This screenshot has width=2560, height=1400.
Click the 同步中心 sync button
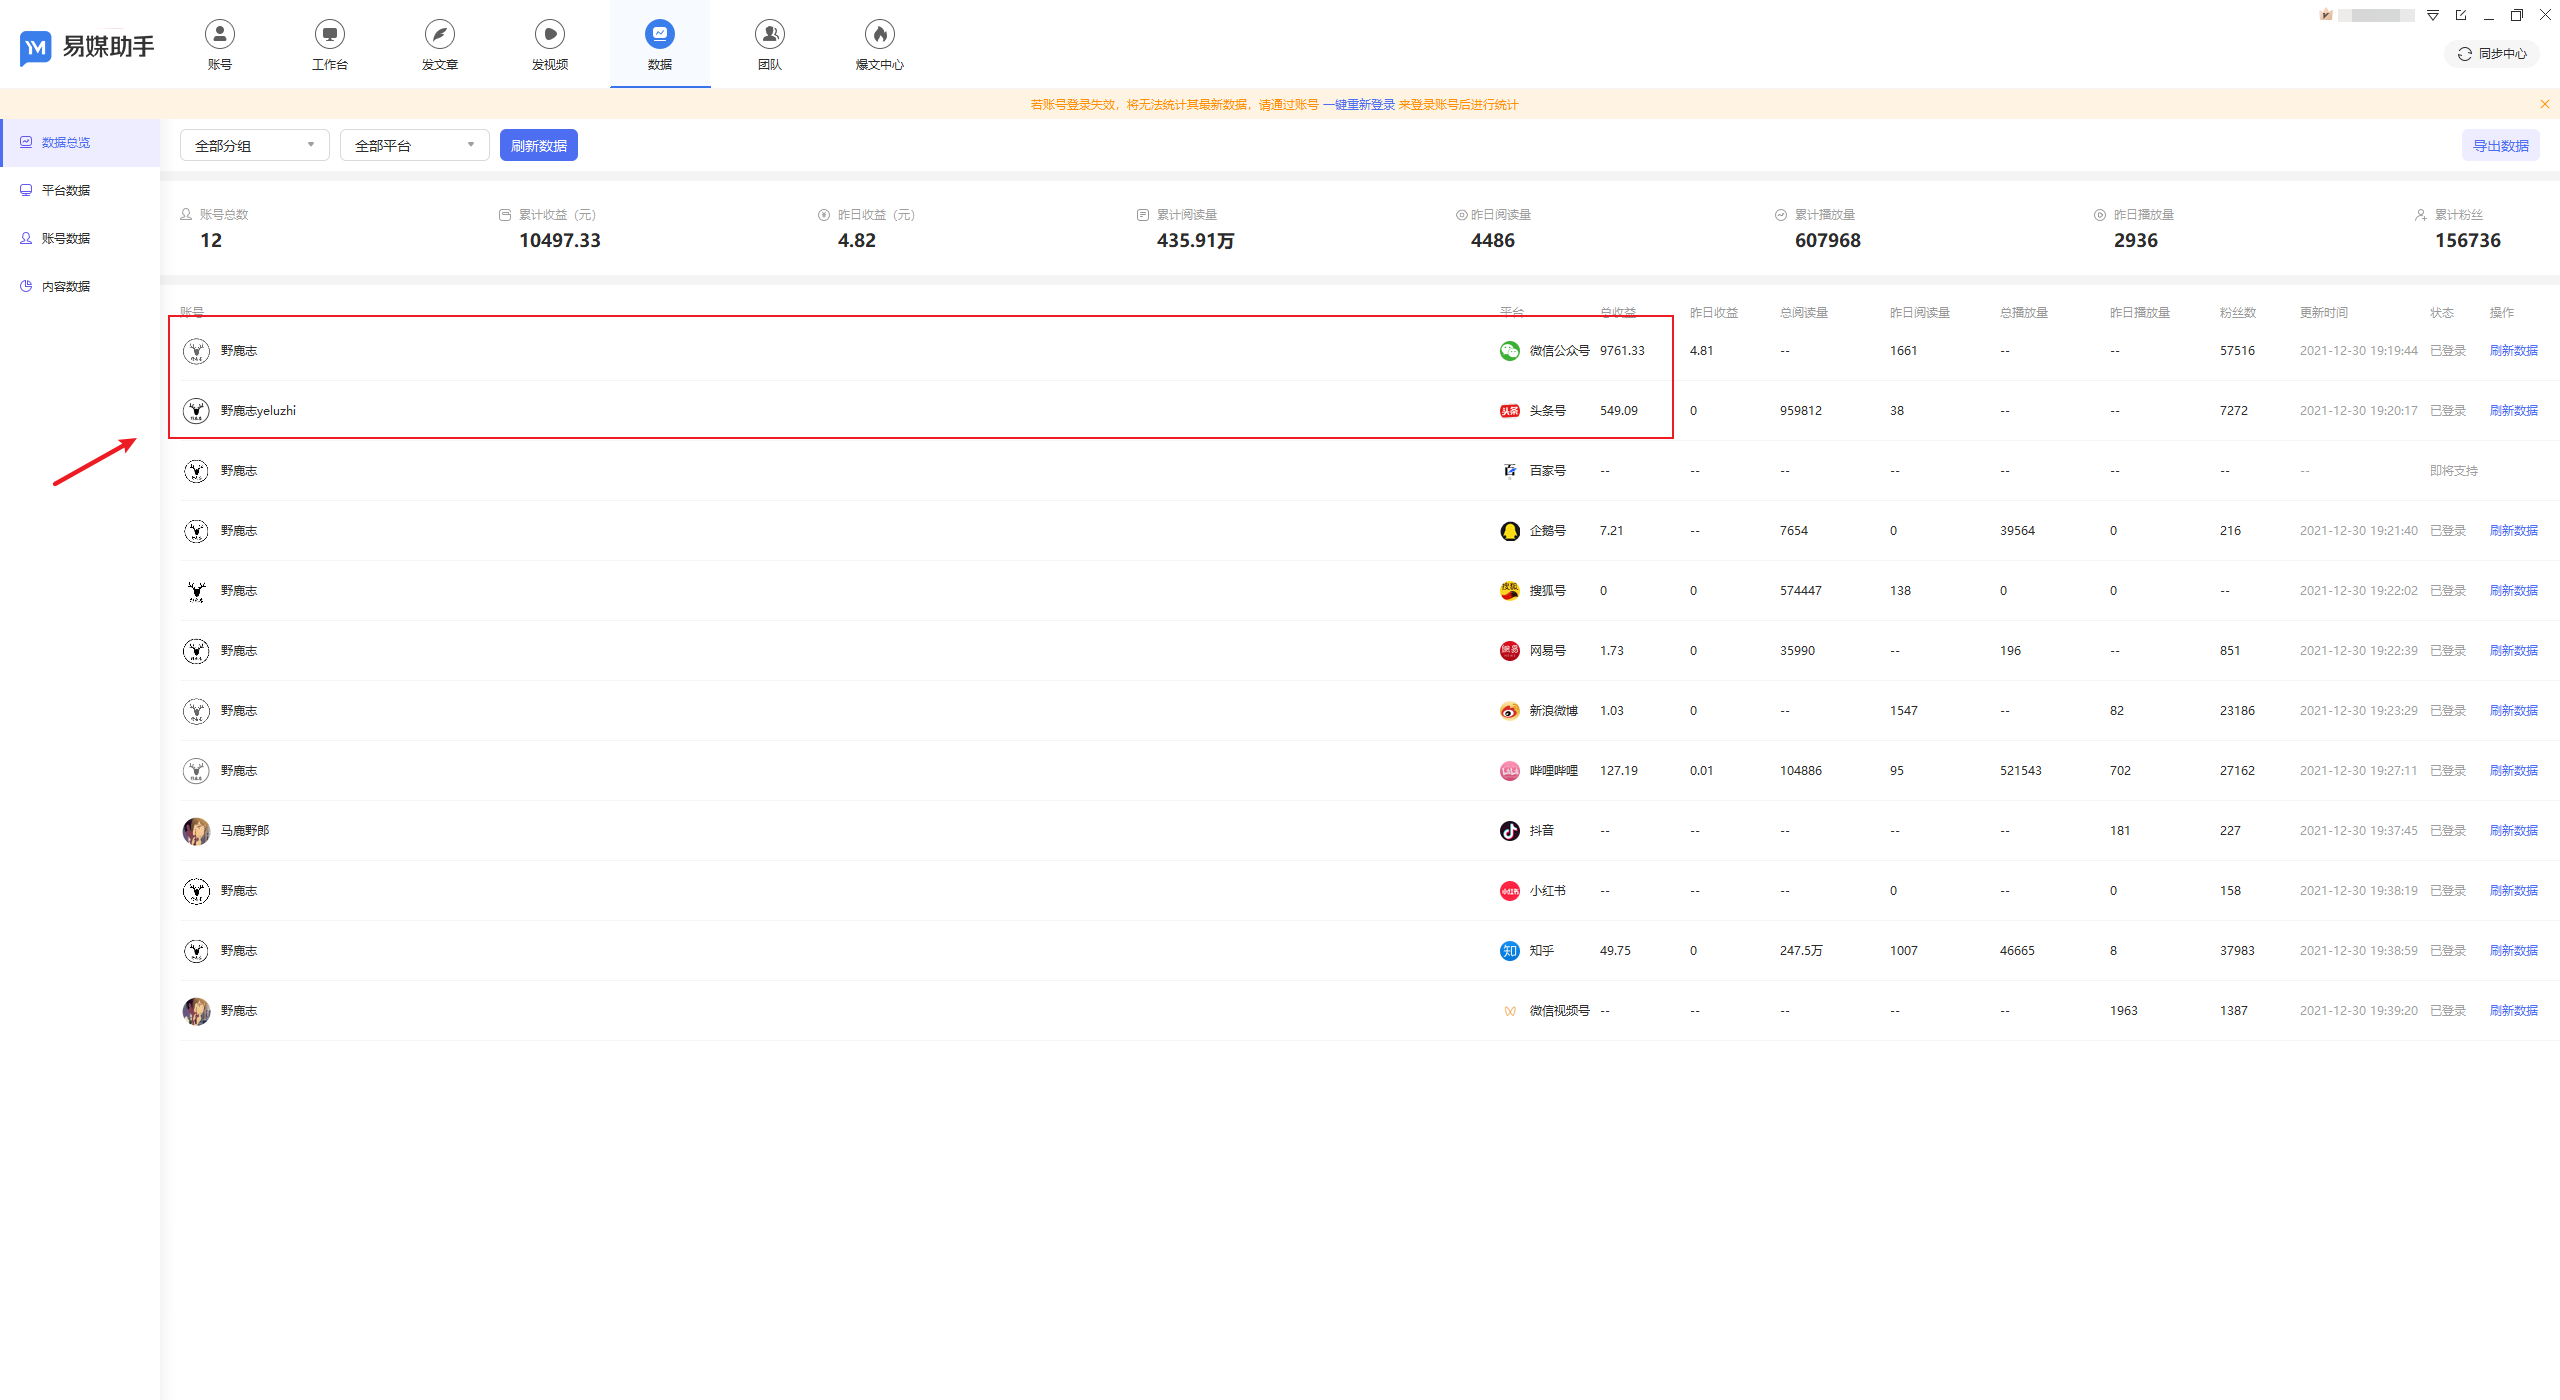[2492, 54]
